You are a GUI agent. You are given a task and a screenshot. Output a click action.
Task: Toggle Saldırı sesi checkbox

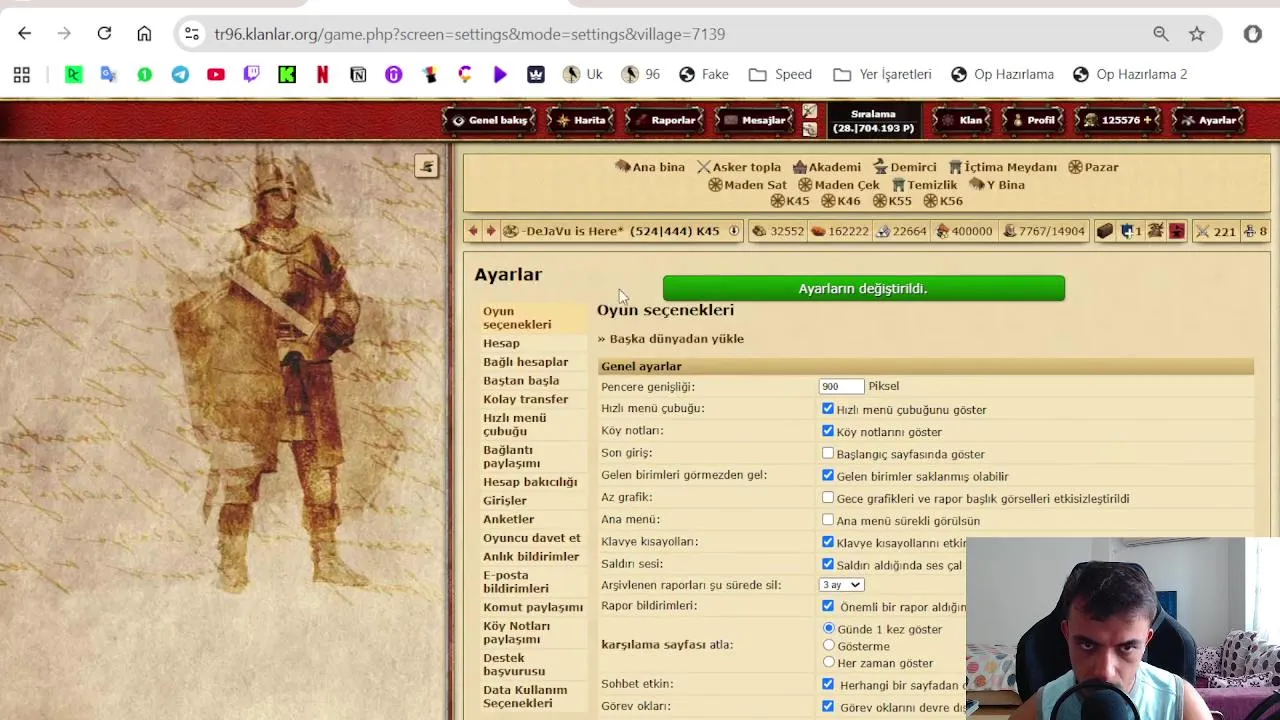(828, 564)
